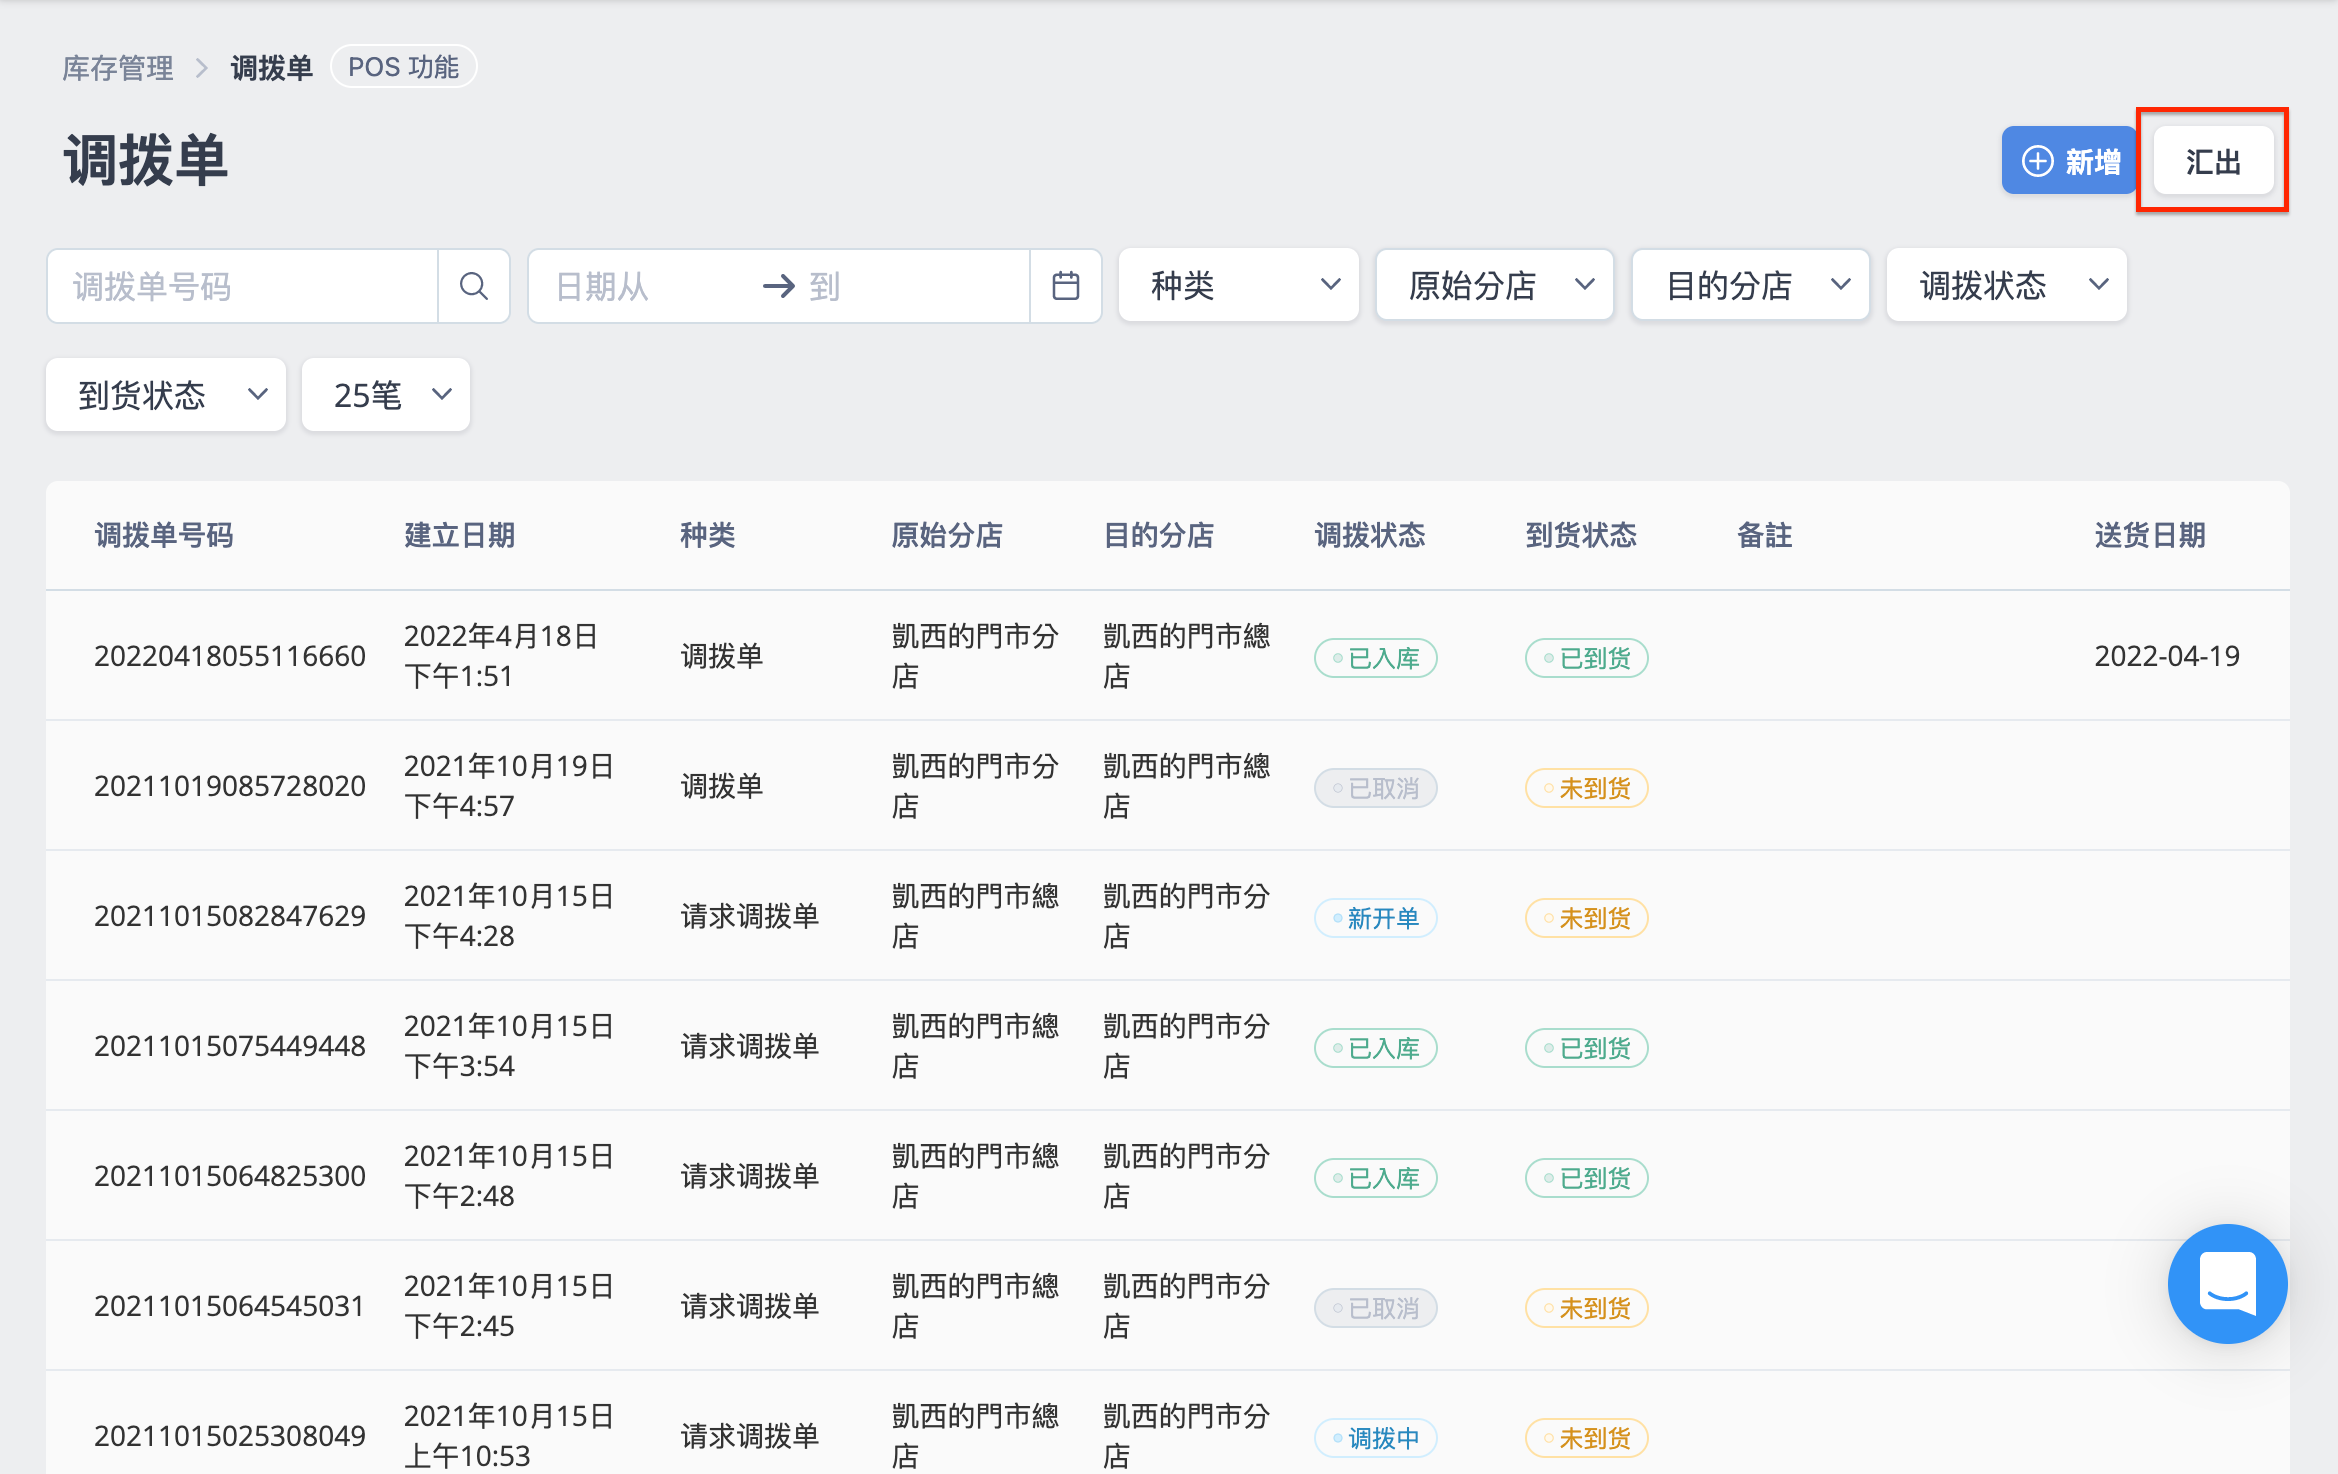The image size is (2338, 1474).
Task: Go to 库存管理 breadcrumb
Action: (x=118, y=68)
